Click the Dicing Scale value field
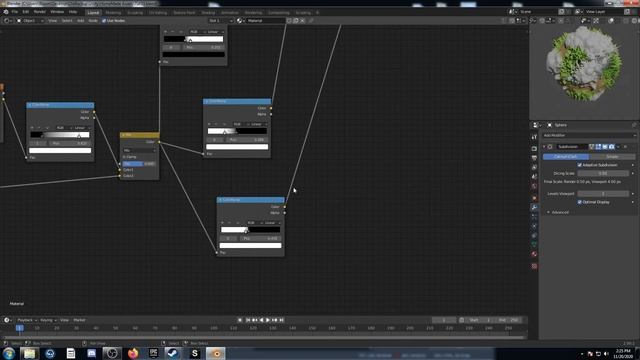 pos(603,173)
